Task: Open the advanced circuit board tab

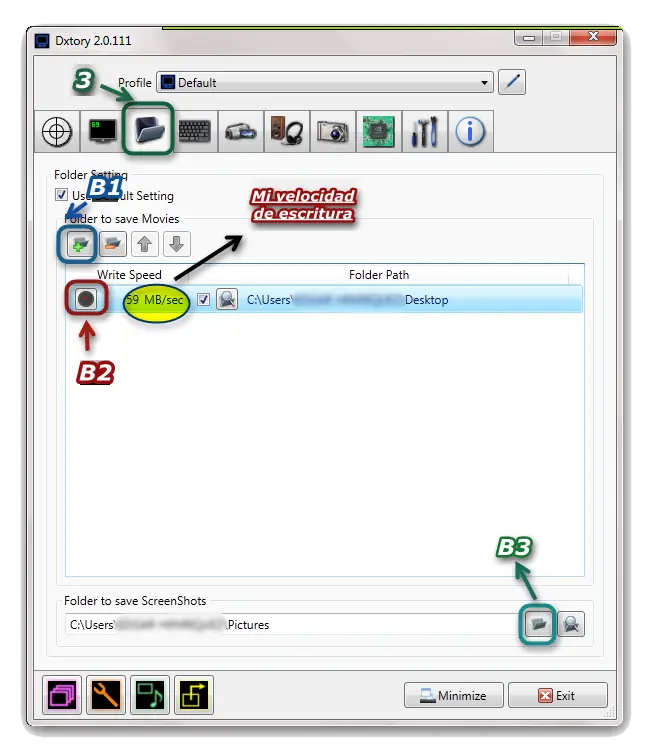Action: [x=379, y=131]
